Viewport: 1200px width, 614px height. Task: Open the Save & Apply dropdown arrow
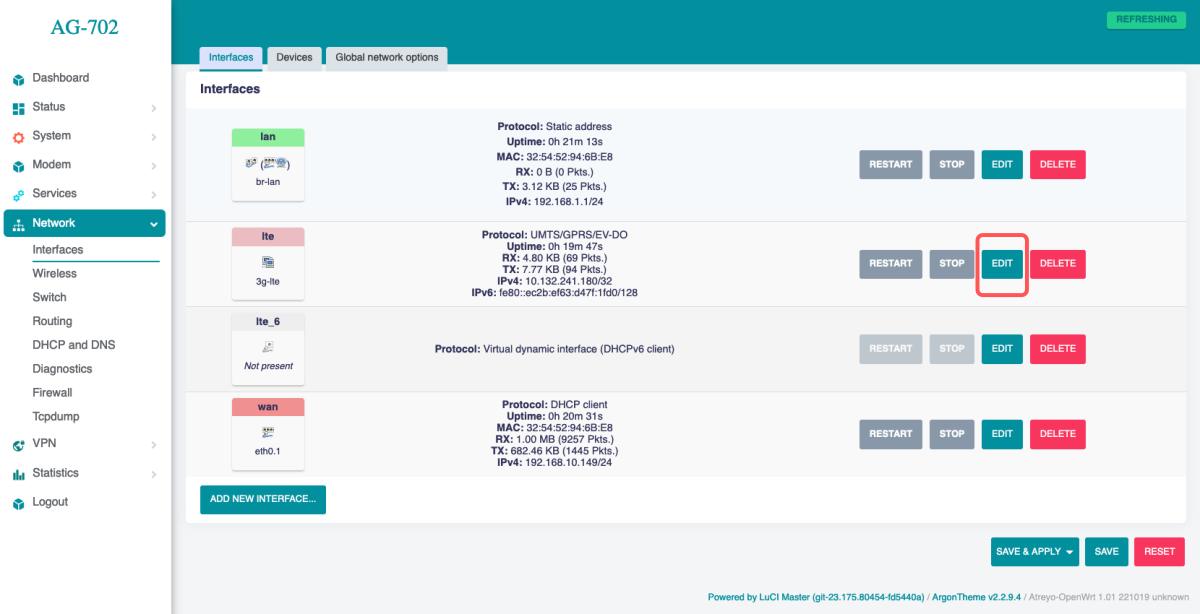pos(1070,552)
